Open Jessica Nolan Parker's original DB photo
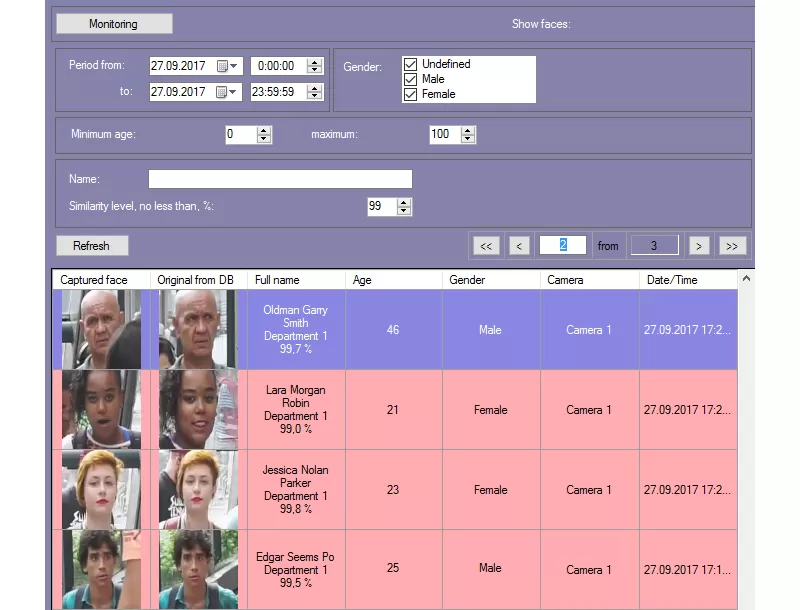 coord(197,490)
